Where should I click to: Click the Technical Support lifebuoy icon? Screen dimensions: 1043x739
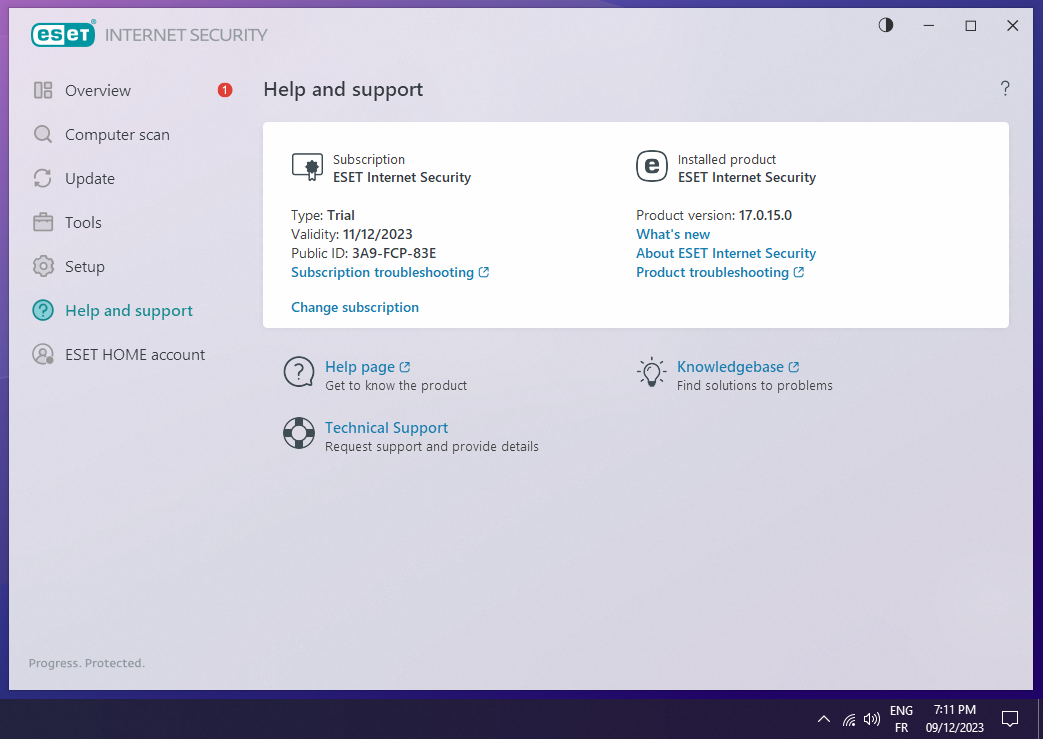[x=299, y=433]
